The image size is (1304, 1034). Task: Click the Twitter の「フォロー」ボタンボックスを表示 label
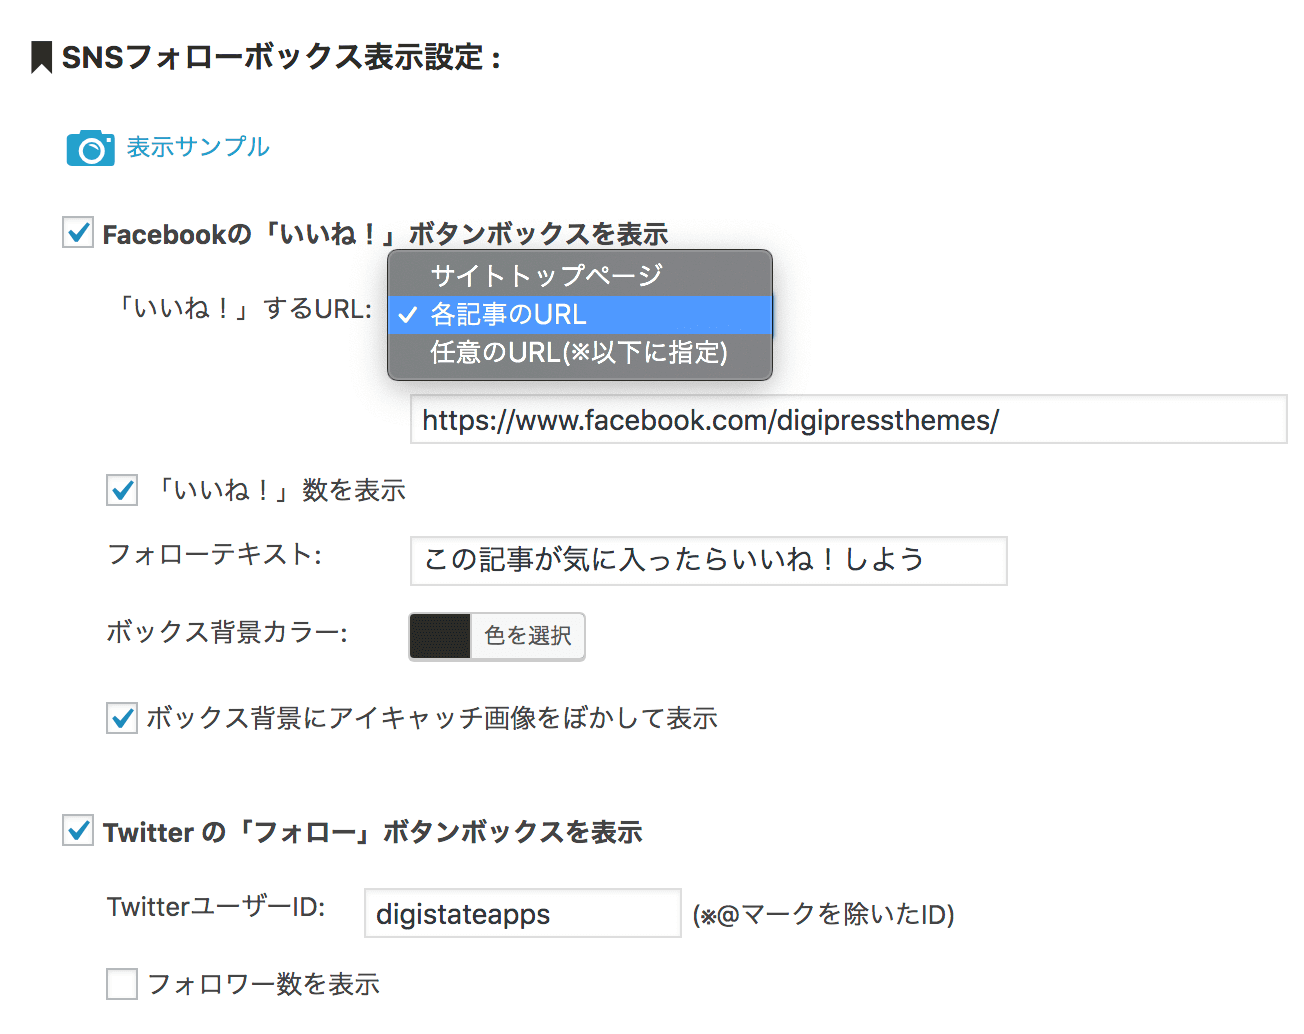coord(372,832)
